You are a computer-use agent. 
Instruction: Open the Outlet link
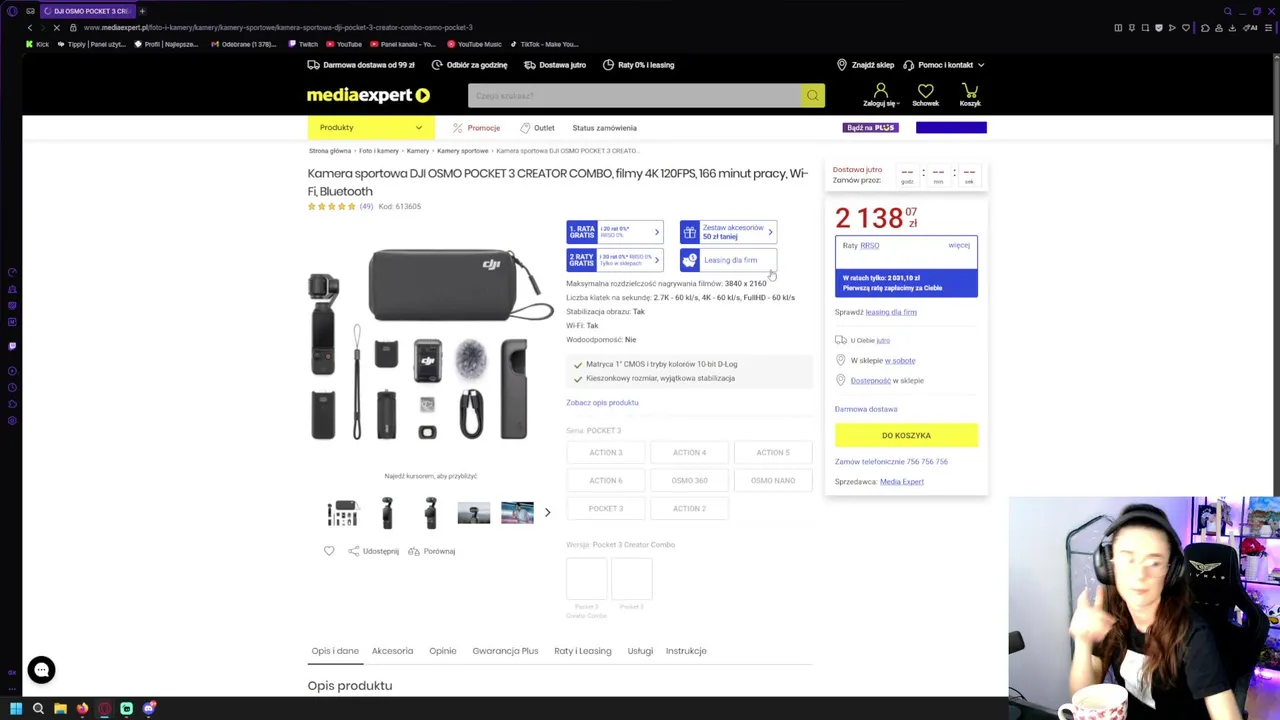tap(537, 128)
